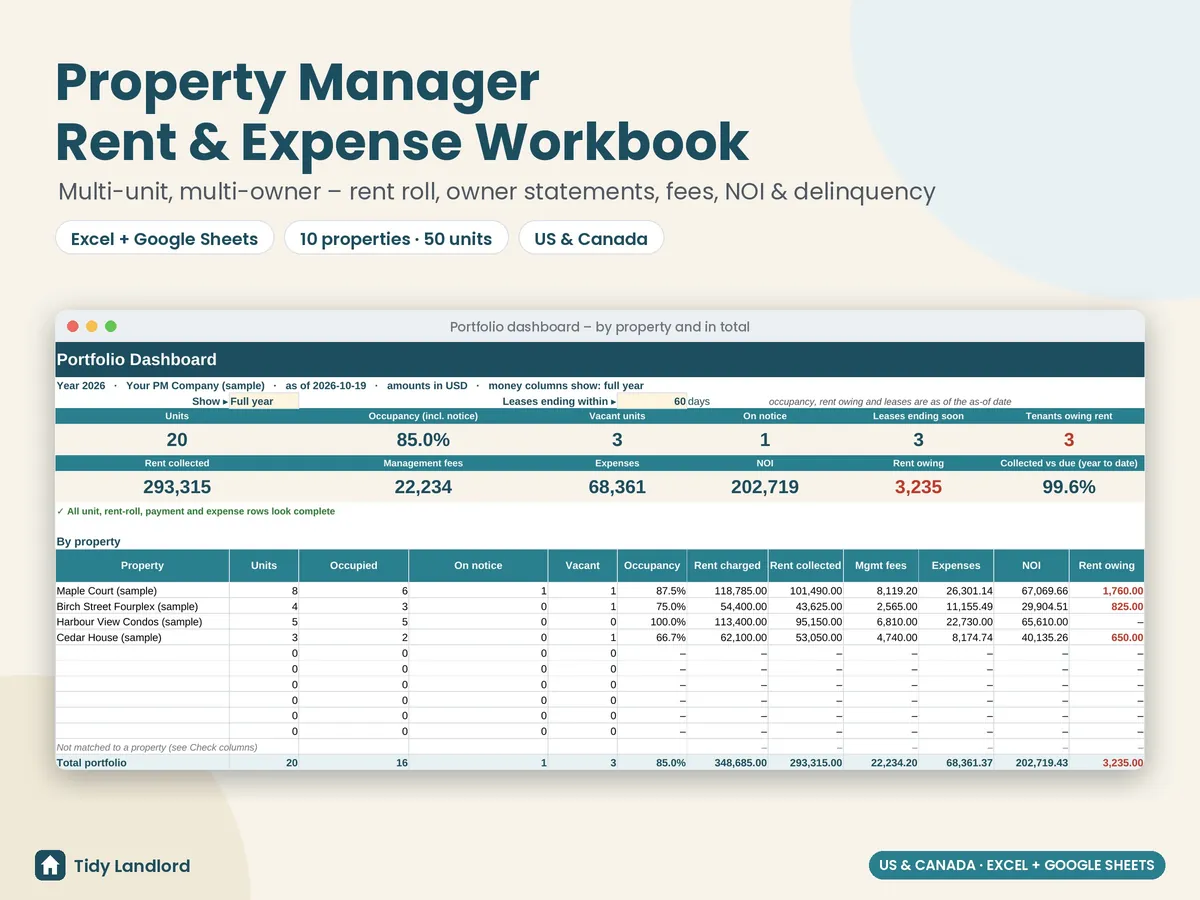
Task: Click the Tidy Landlord house logo icon
Action: coord(50,865)
